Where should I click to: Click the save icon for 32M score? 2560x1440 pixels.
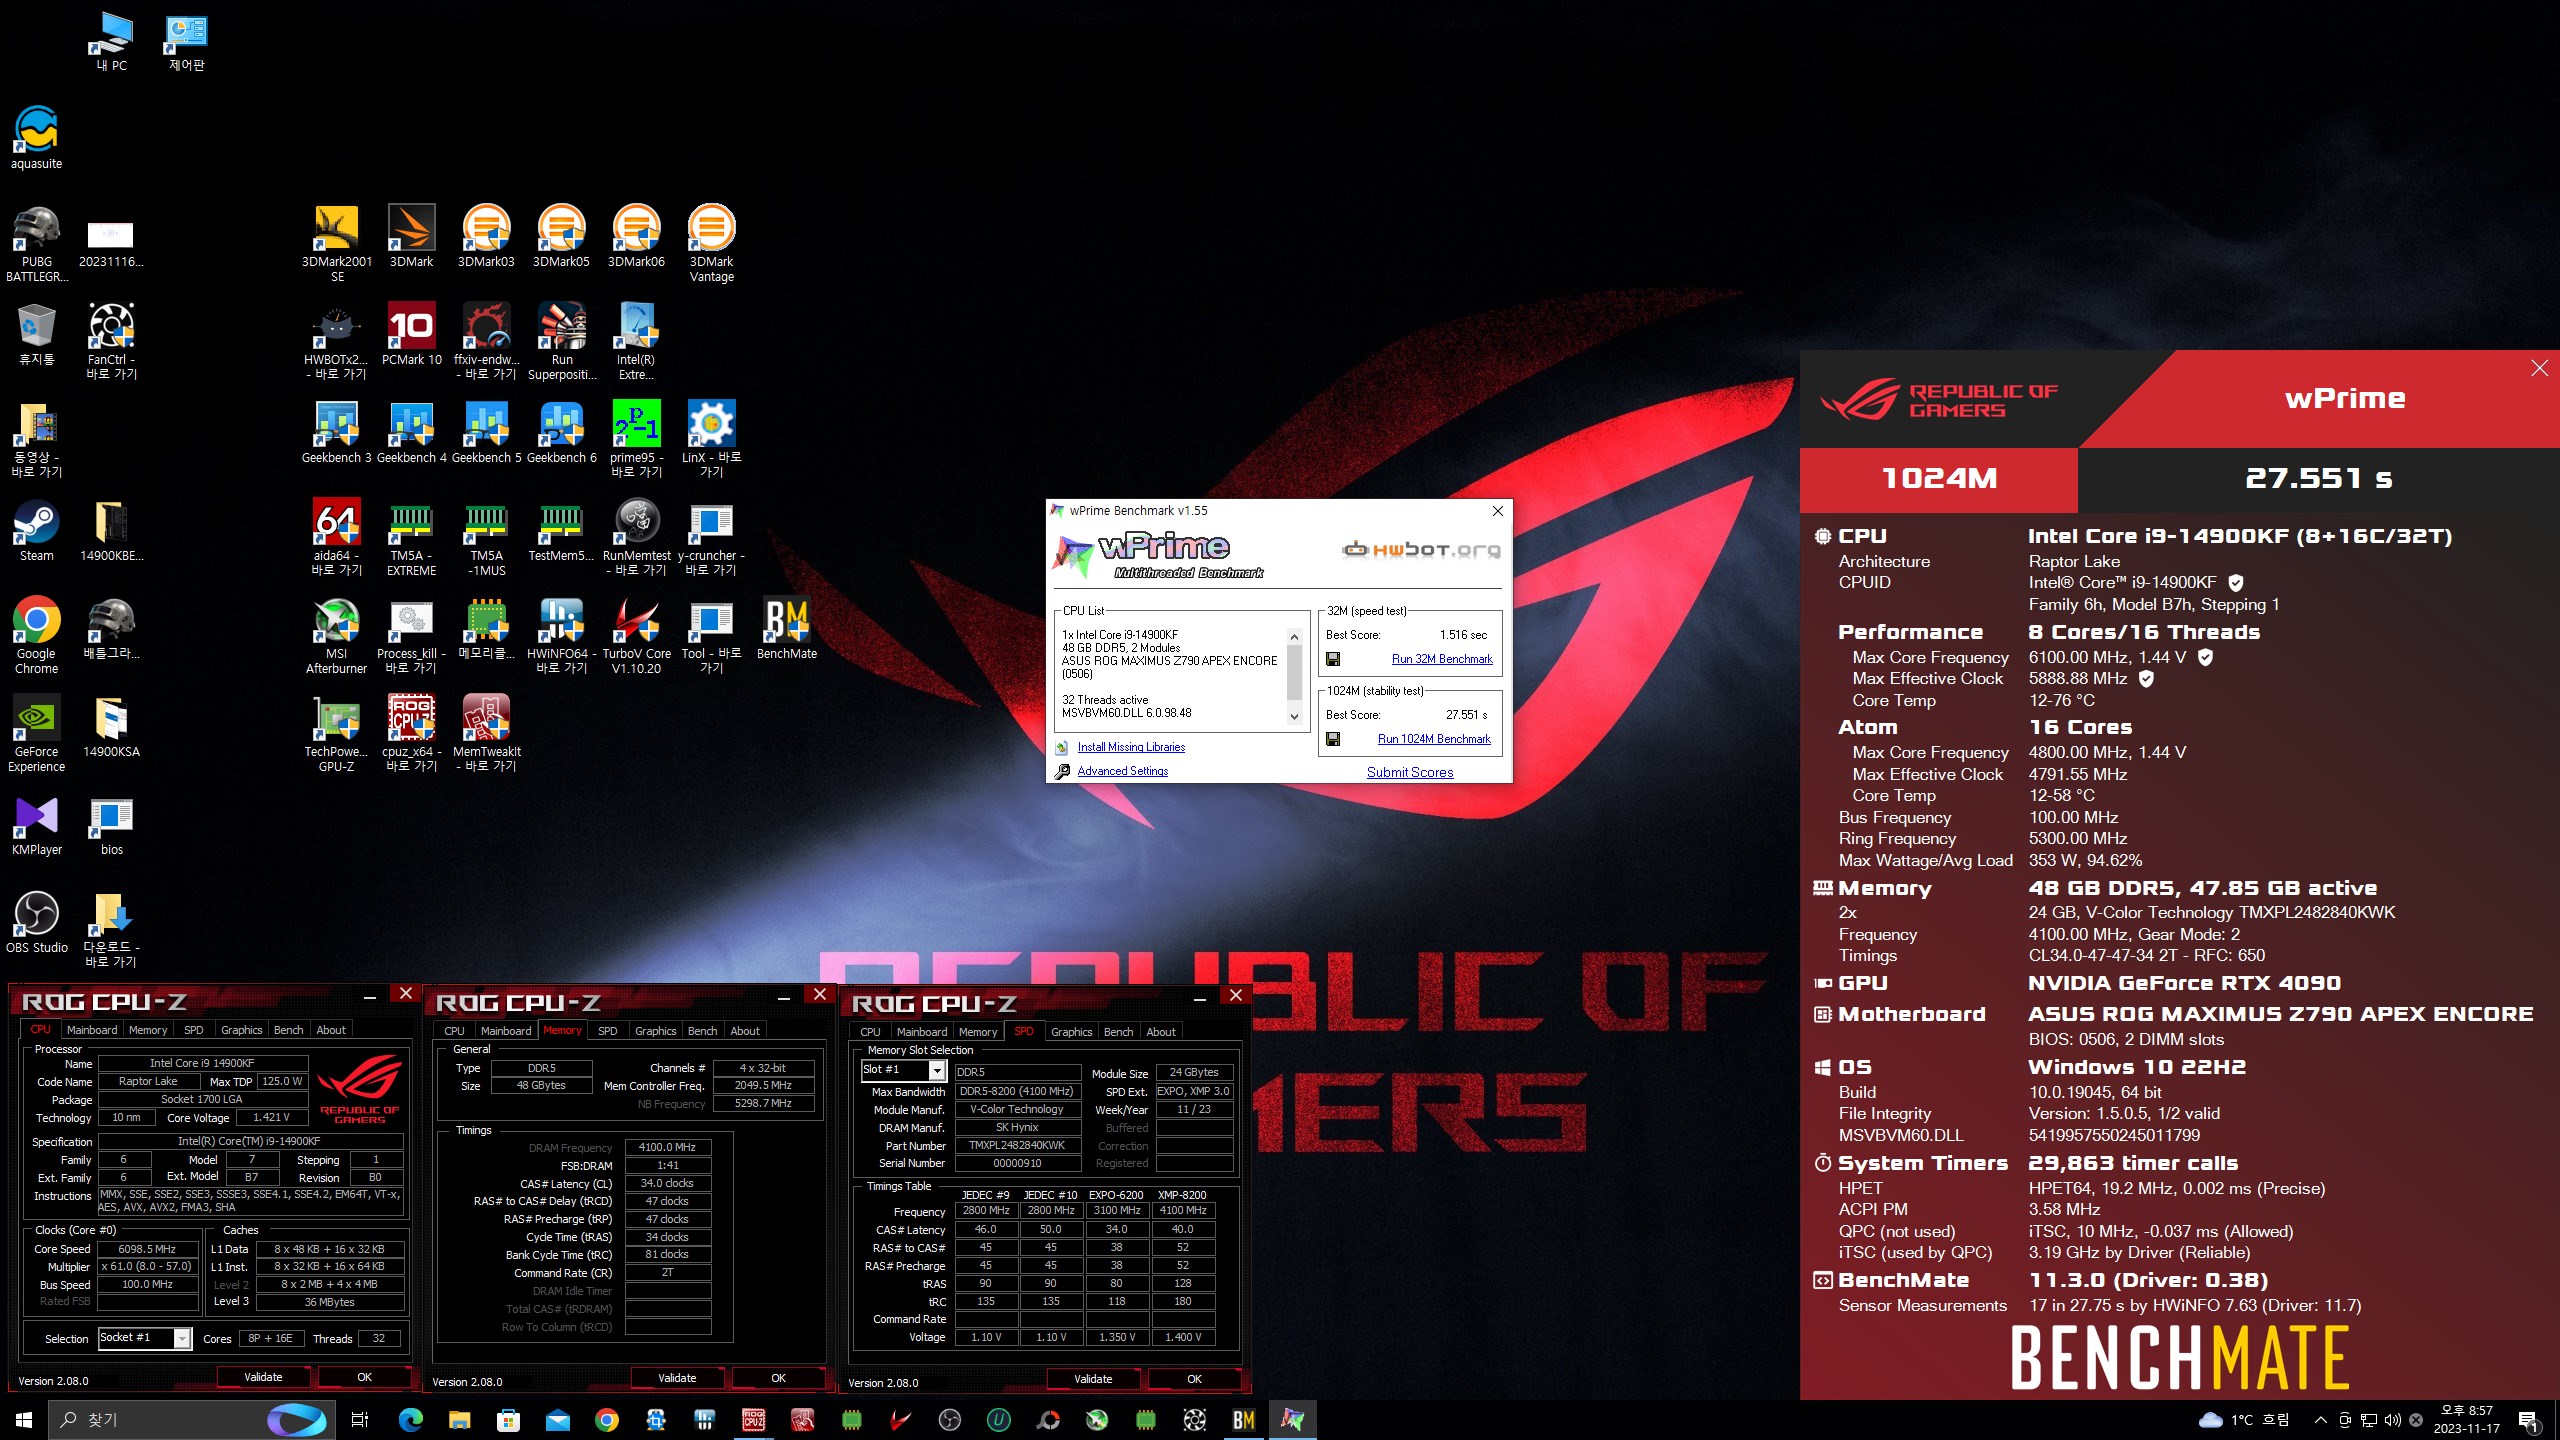(x=1333, y=659)
